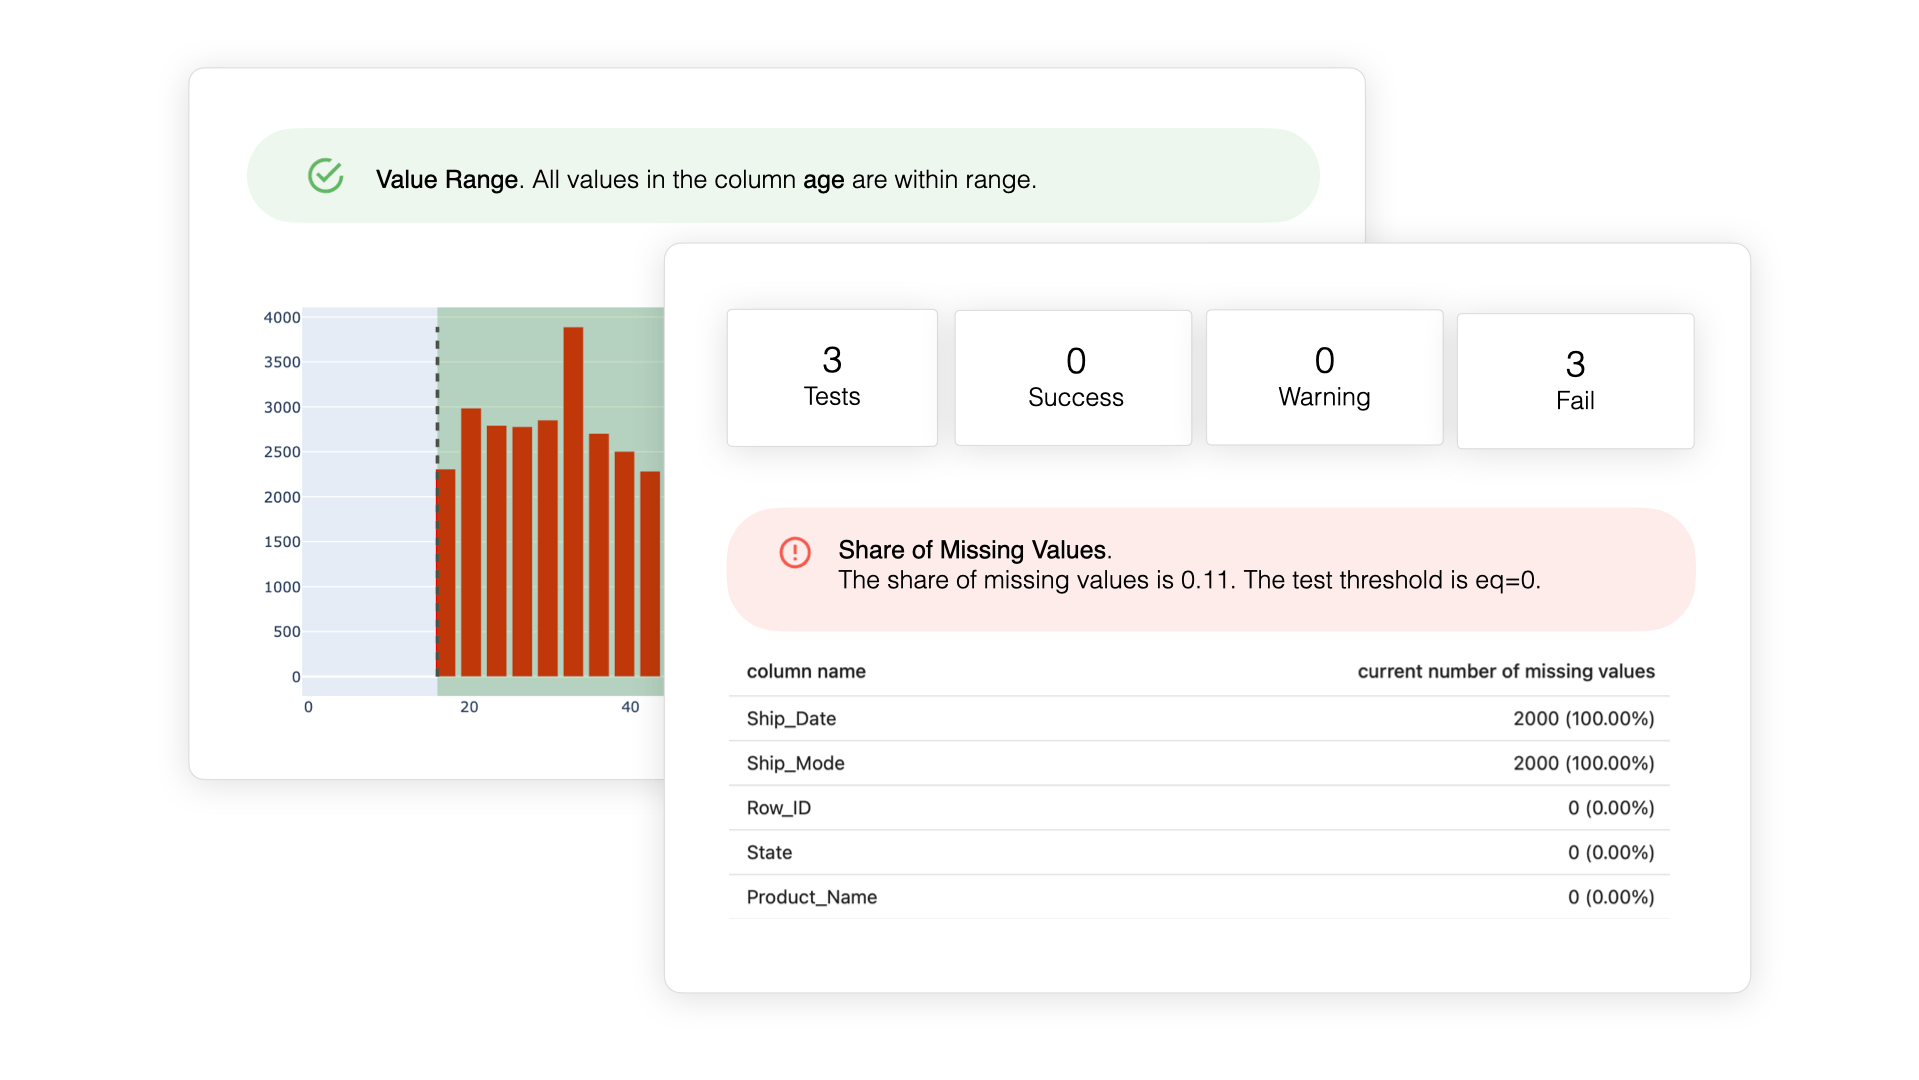Click the column name table header
Screen dimensions: 1919x1080
tap(805, 671)
